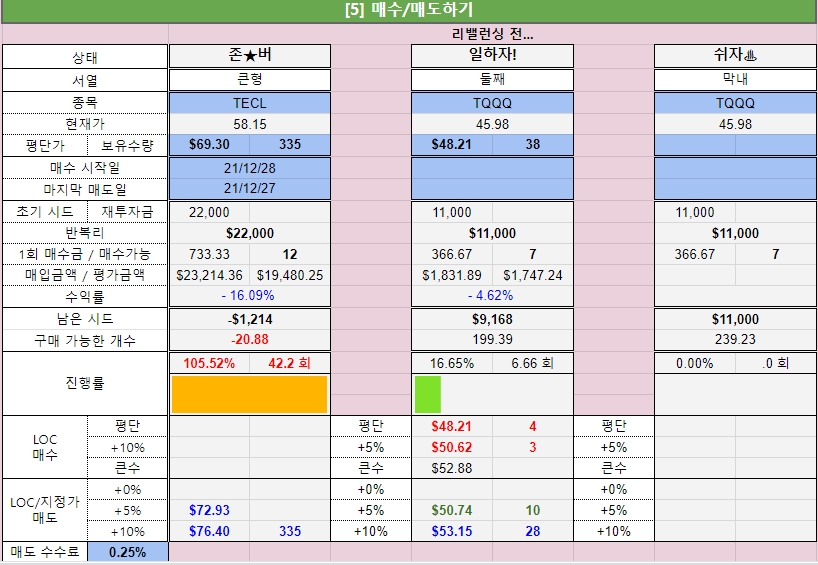Select the 리밸런싱 전... status text
Viewport: 818px width, 565px height.
point(492,34)
